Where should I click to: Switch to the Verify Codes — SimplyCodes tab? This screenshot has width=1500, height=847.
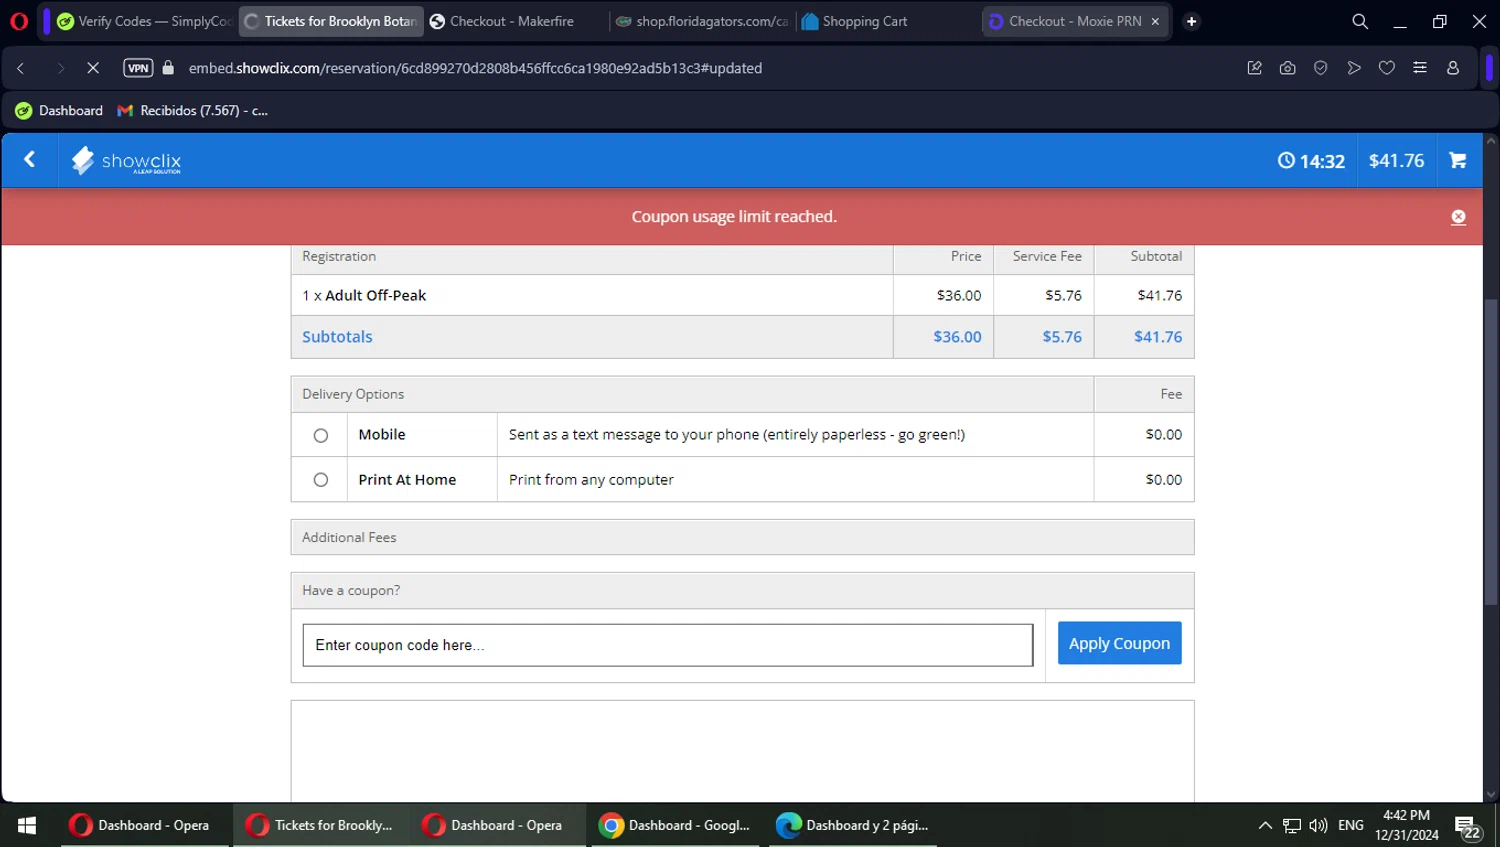click(x=144, y=21)
